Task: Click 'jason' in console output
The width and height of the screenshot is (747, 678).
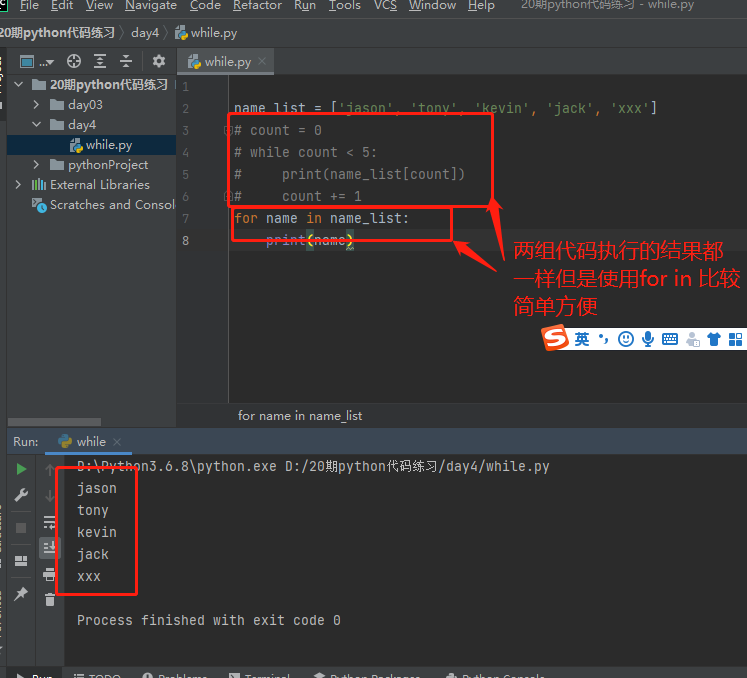Action: [x=97, y=488]
